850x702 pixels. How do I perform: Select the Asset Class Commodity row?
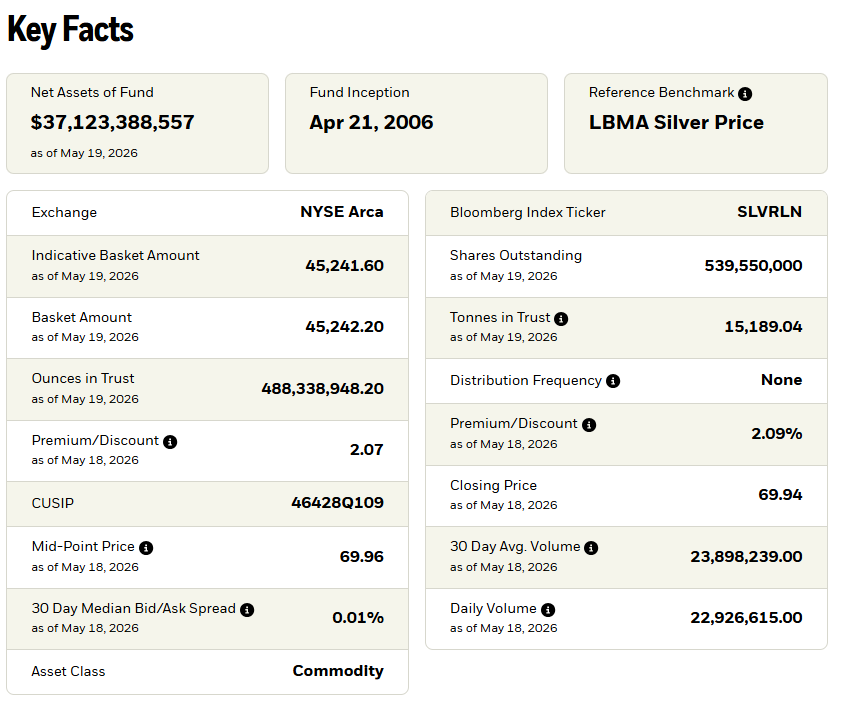(207, 672)
